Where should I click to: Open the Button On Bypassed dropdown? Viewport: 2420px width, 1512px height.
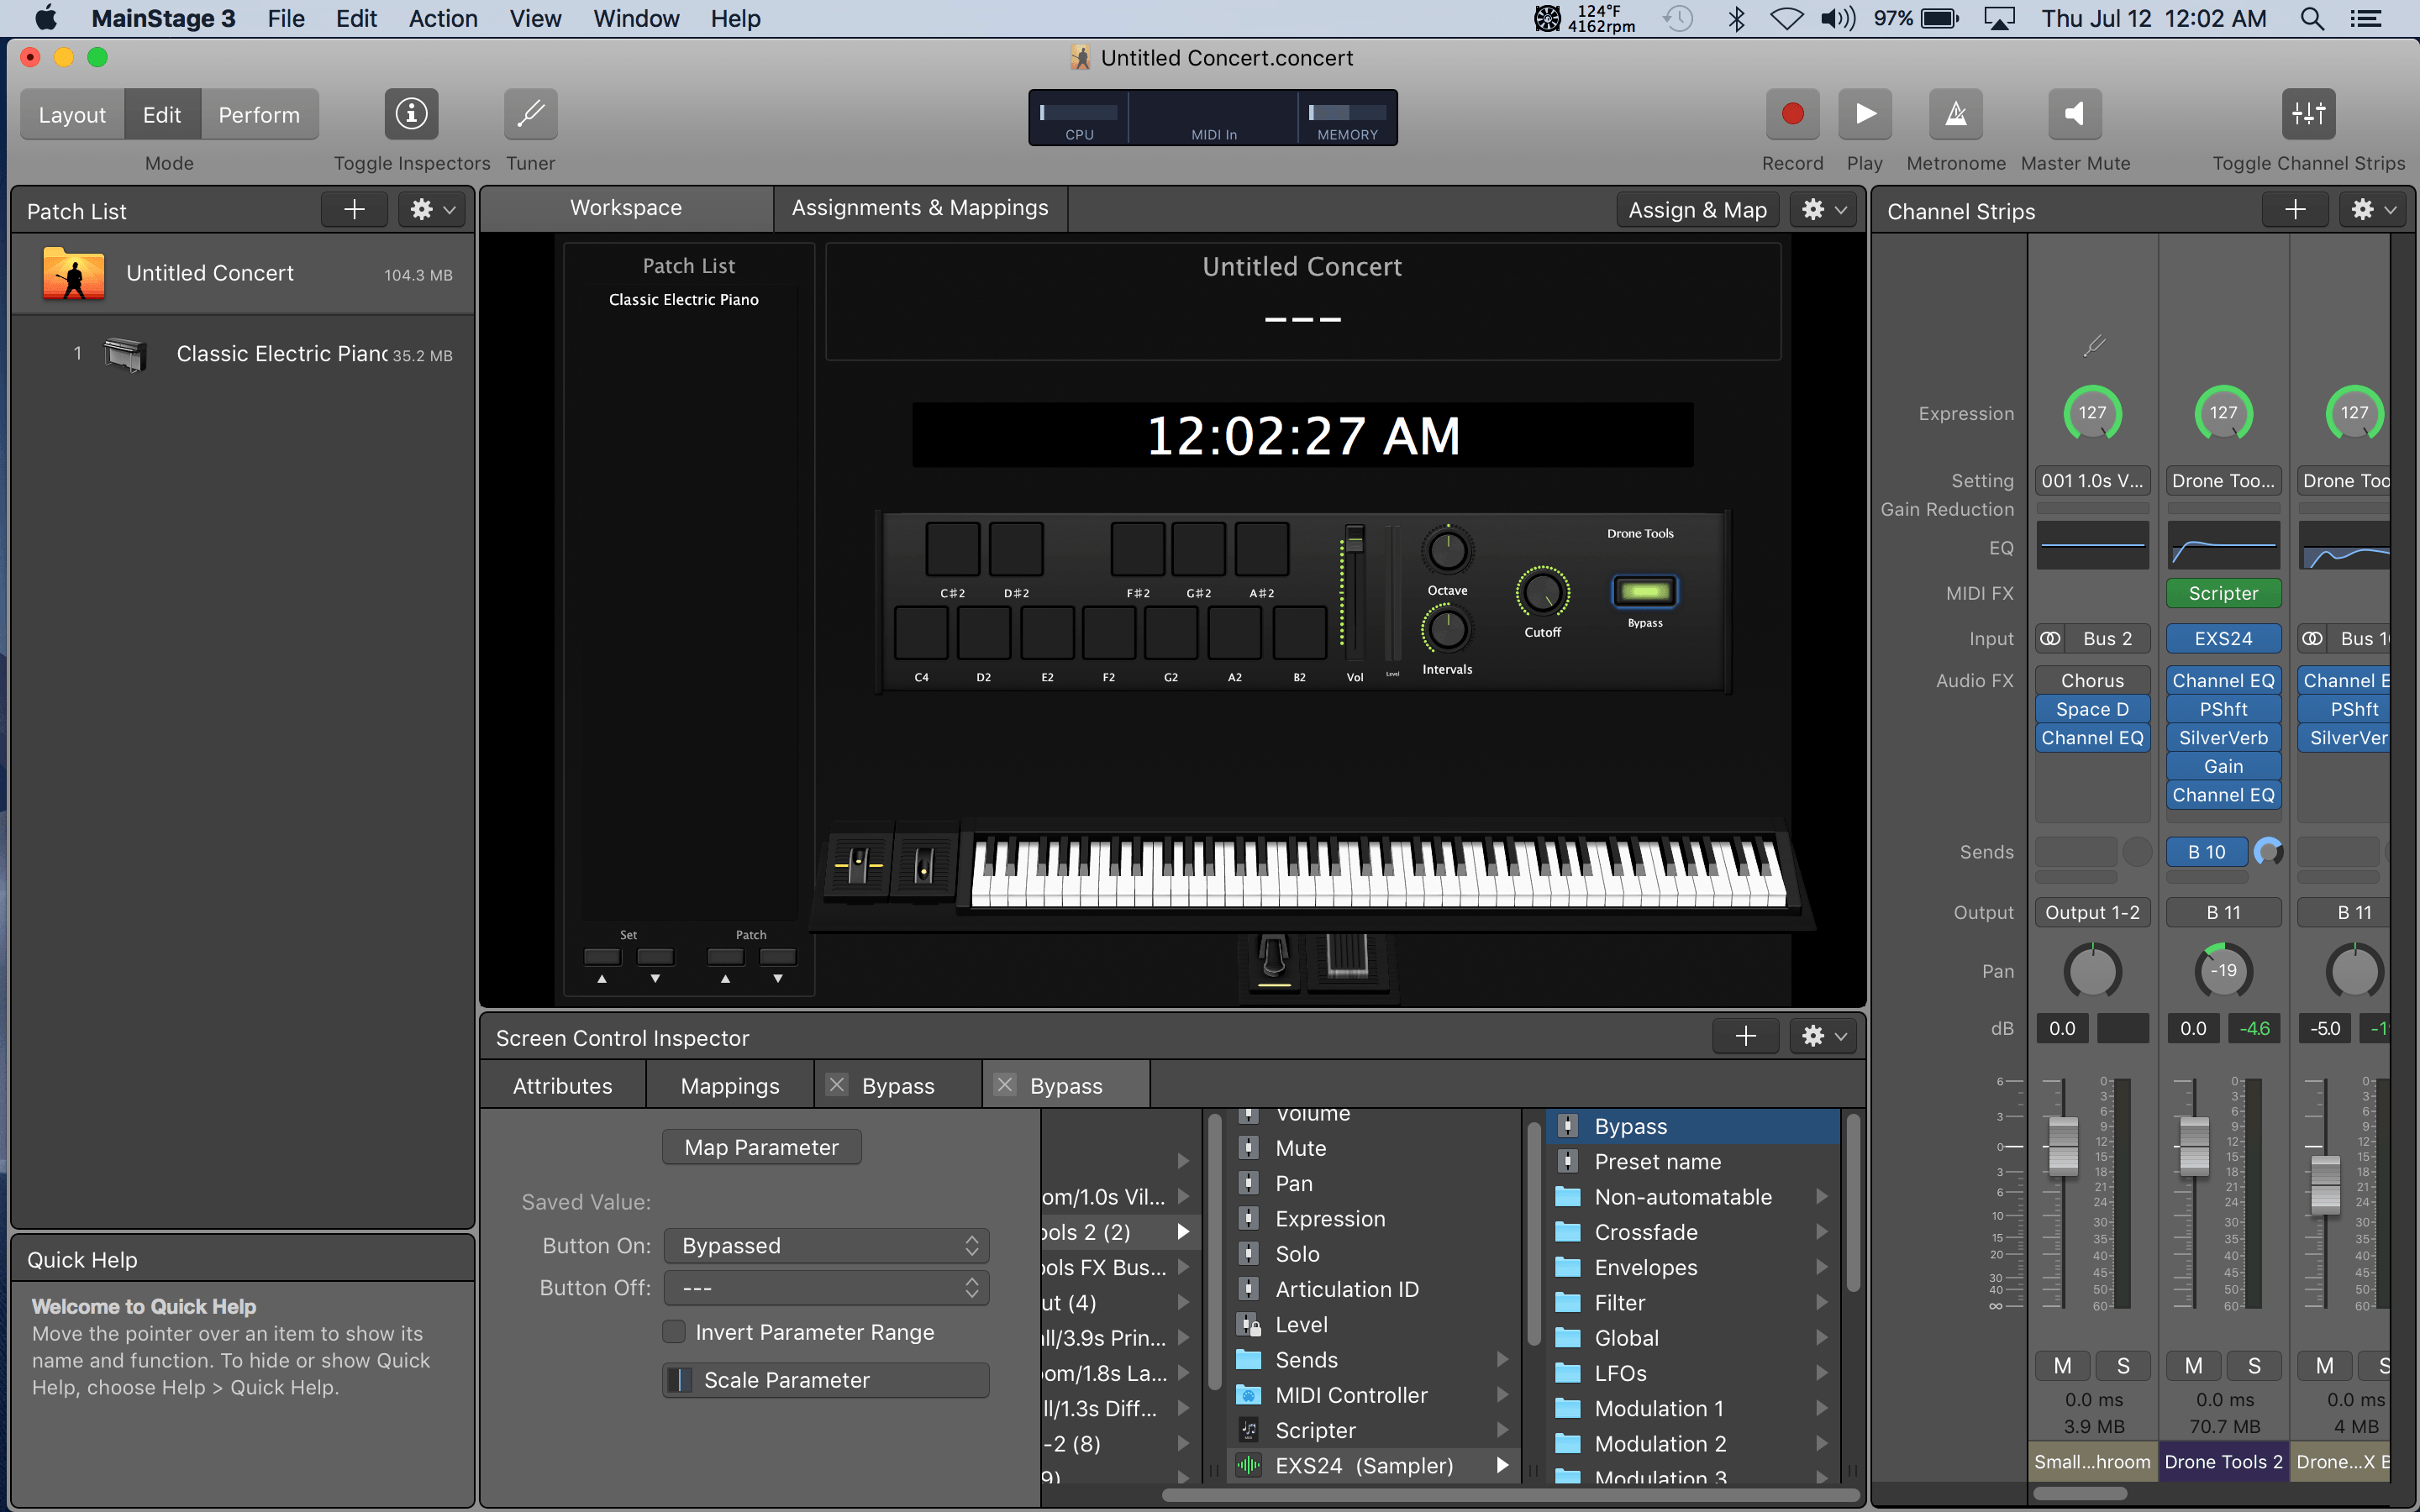coord(826,1246)
